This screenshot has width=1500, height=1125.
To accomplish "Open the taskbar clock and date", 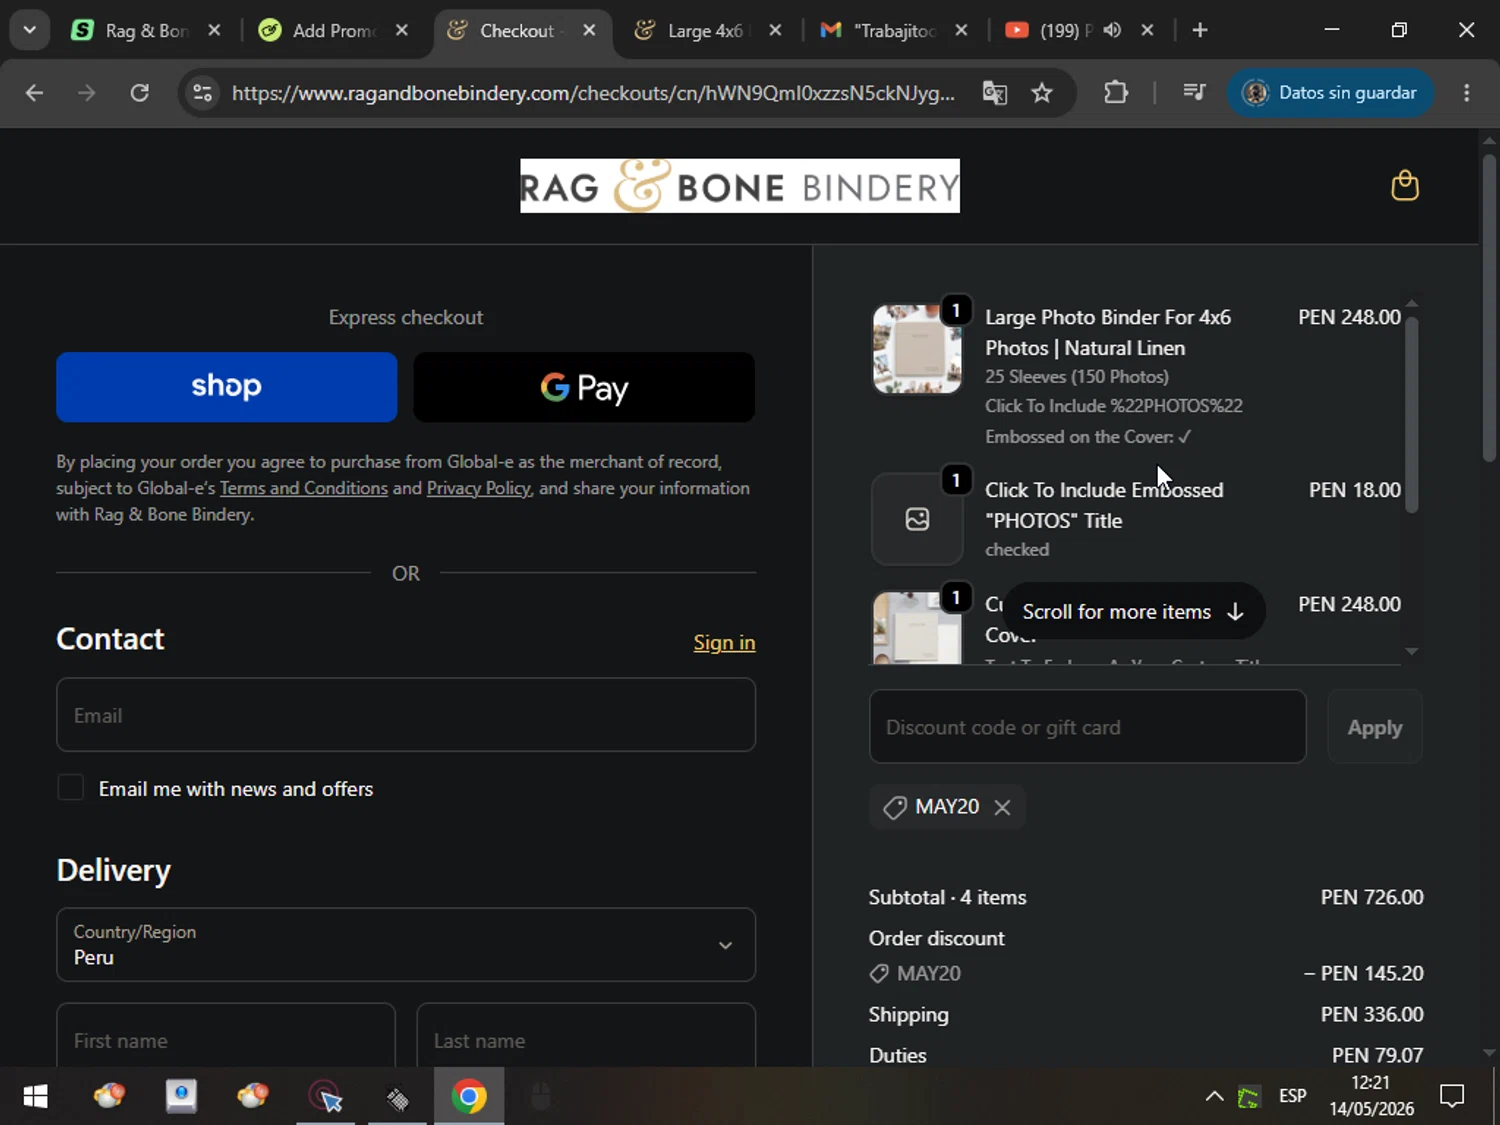I will (x=1371, y=1096).
